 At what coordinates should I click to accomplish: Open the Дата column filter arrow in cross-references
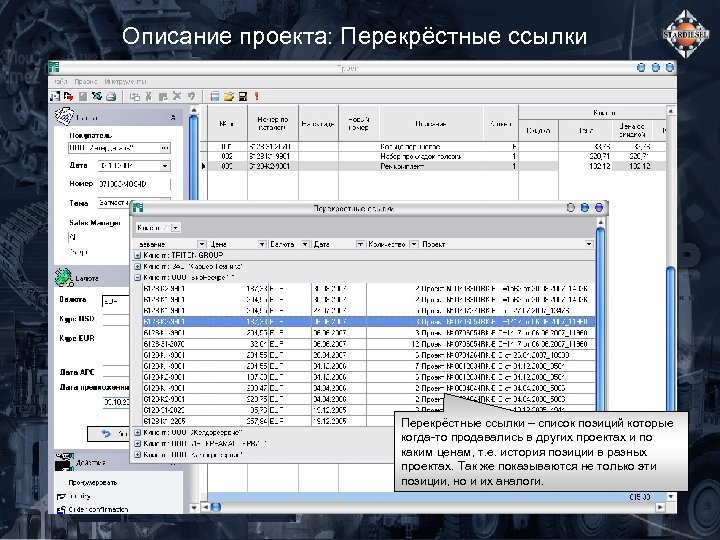(360, 244)
